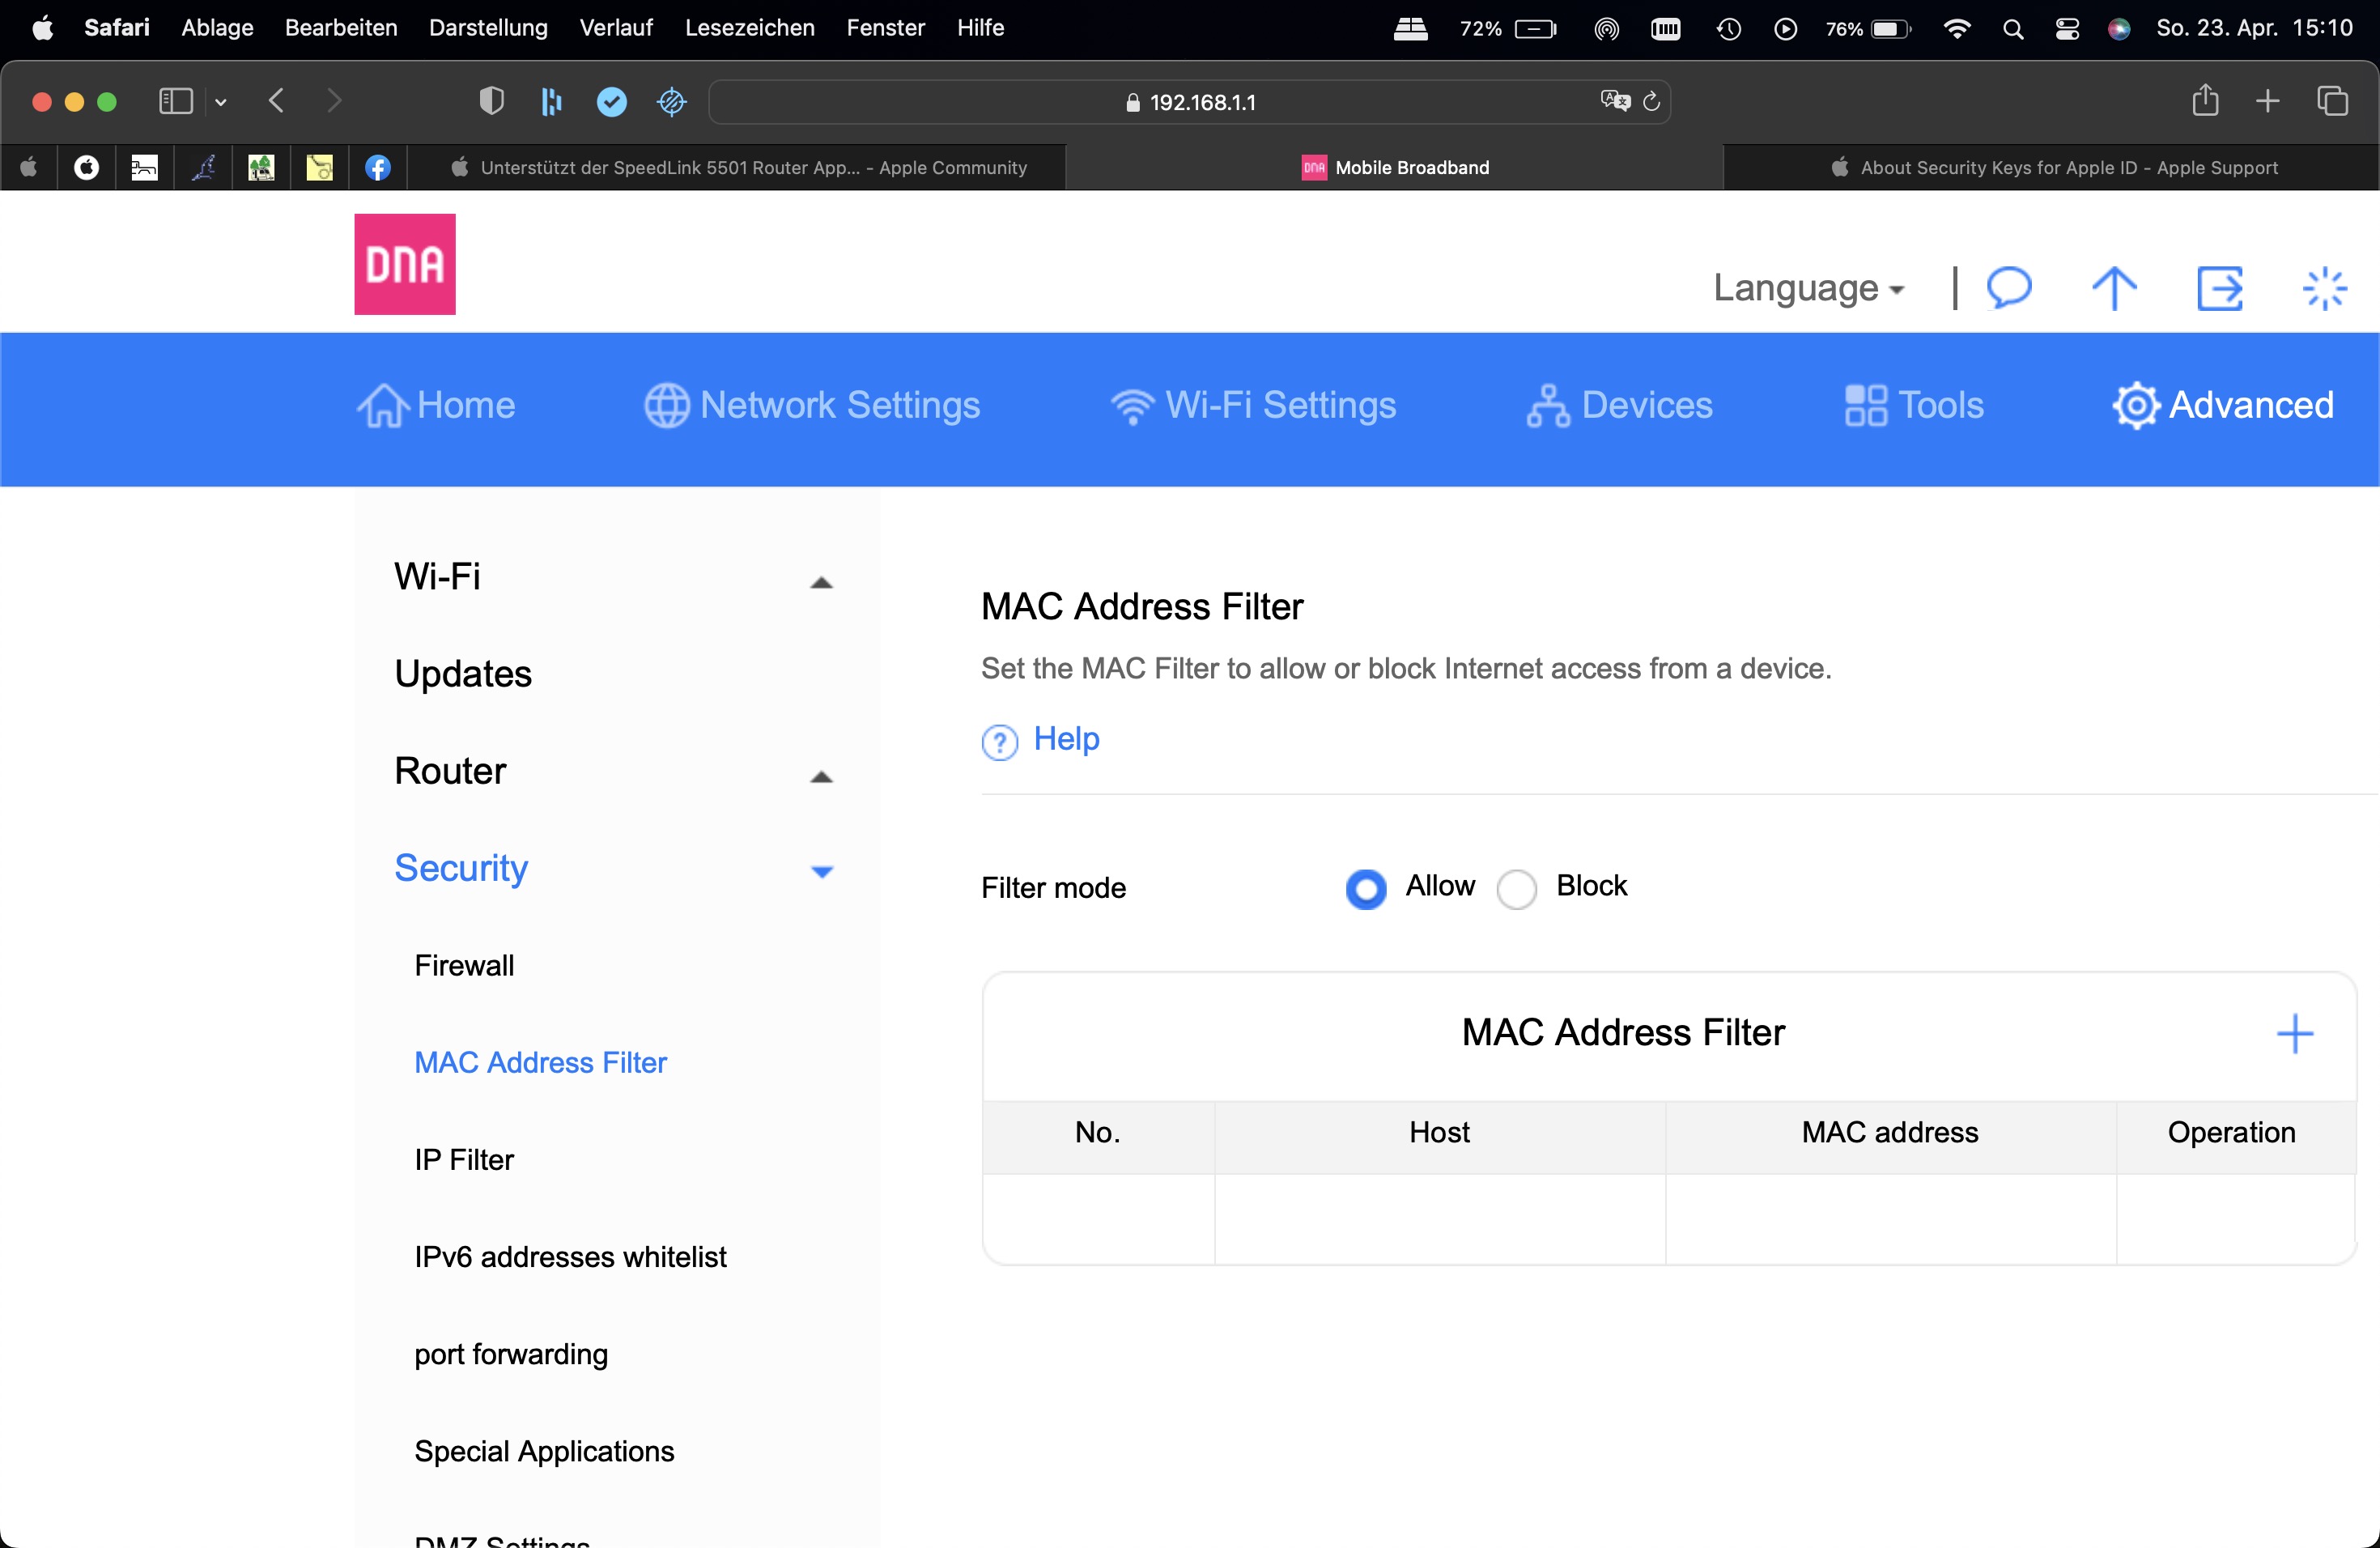Click the logout exit icon
Screen dimensions: 2380x1548
tap(2219, 289)
